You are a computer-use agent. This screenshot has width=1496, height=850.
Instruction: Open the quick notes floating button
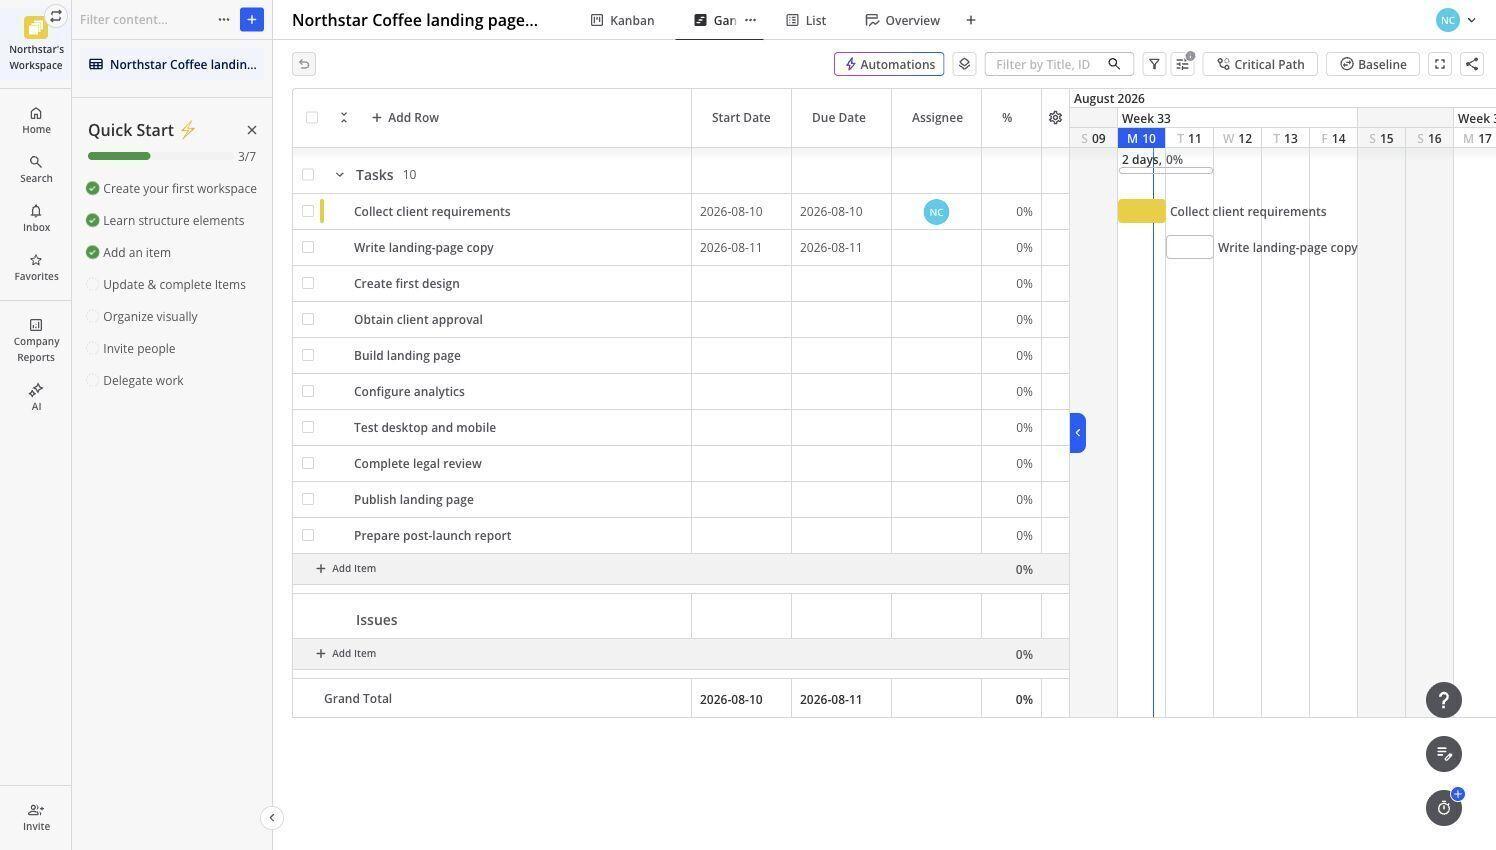point(1444,754)
